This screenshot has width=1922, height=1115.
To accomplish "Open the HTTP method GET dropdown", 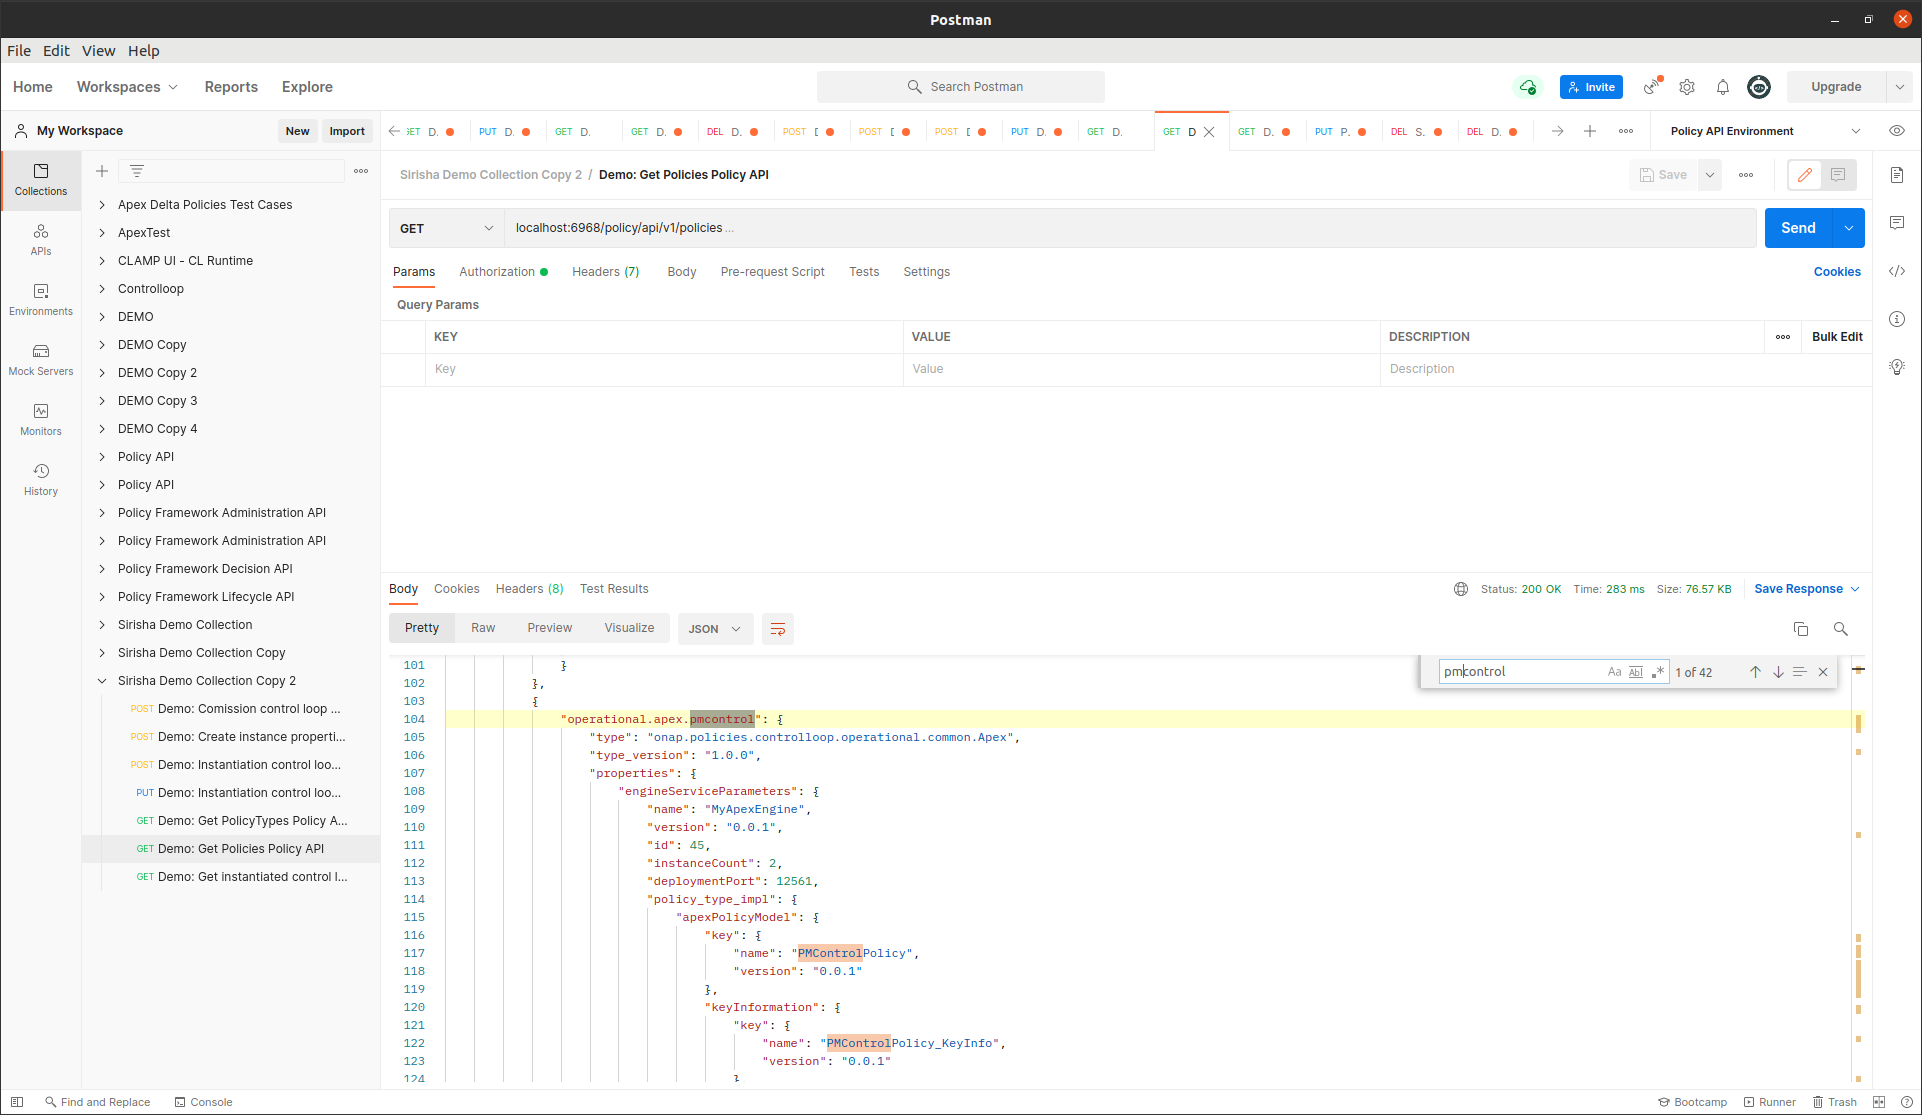I will tap(446, 228).
